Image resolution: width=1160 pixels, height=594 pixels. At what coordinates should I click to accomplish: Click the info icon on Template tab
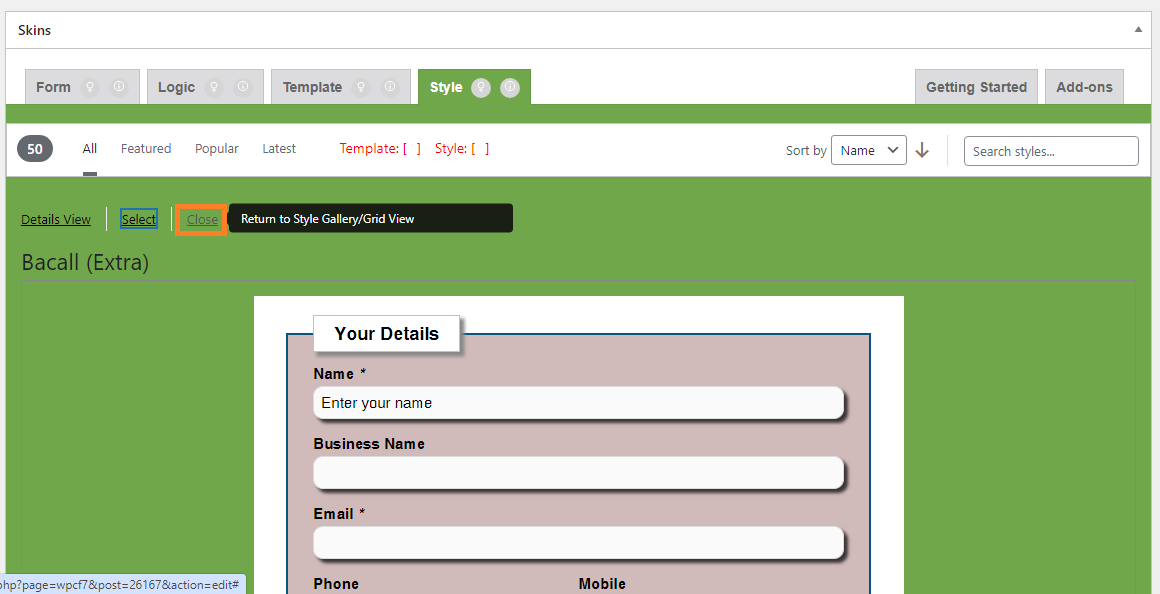(390, 87)
